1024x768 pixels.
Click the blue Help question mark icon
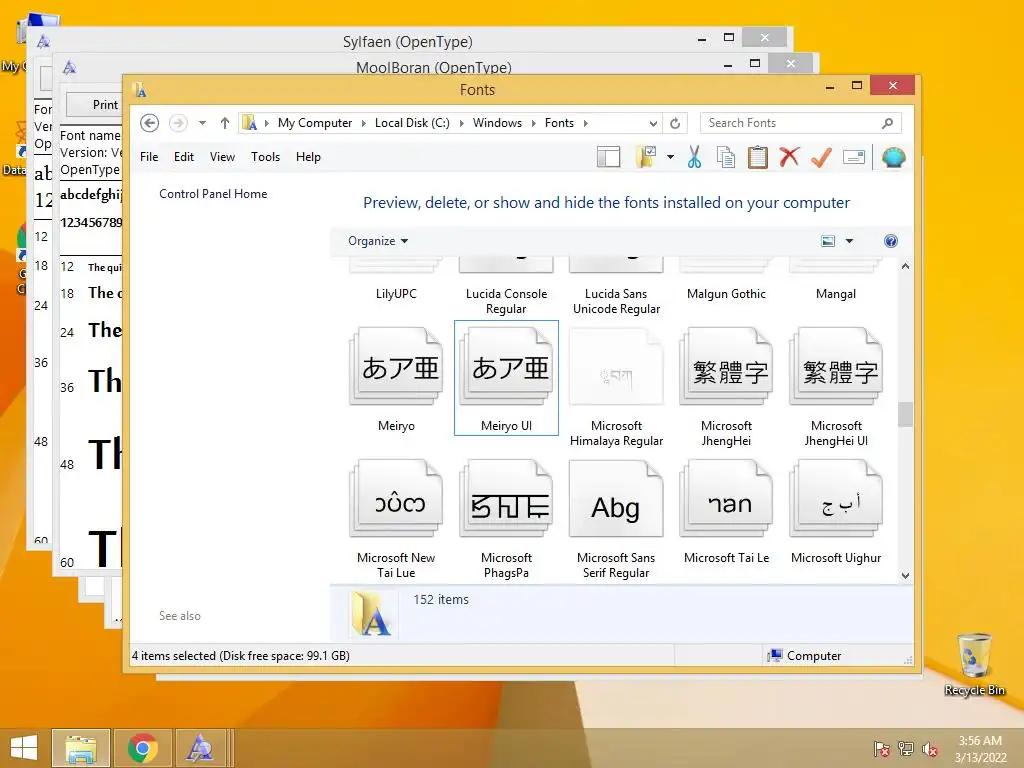pos(890,241)
